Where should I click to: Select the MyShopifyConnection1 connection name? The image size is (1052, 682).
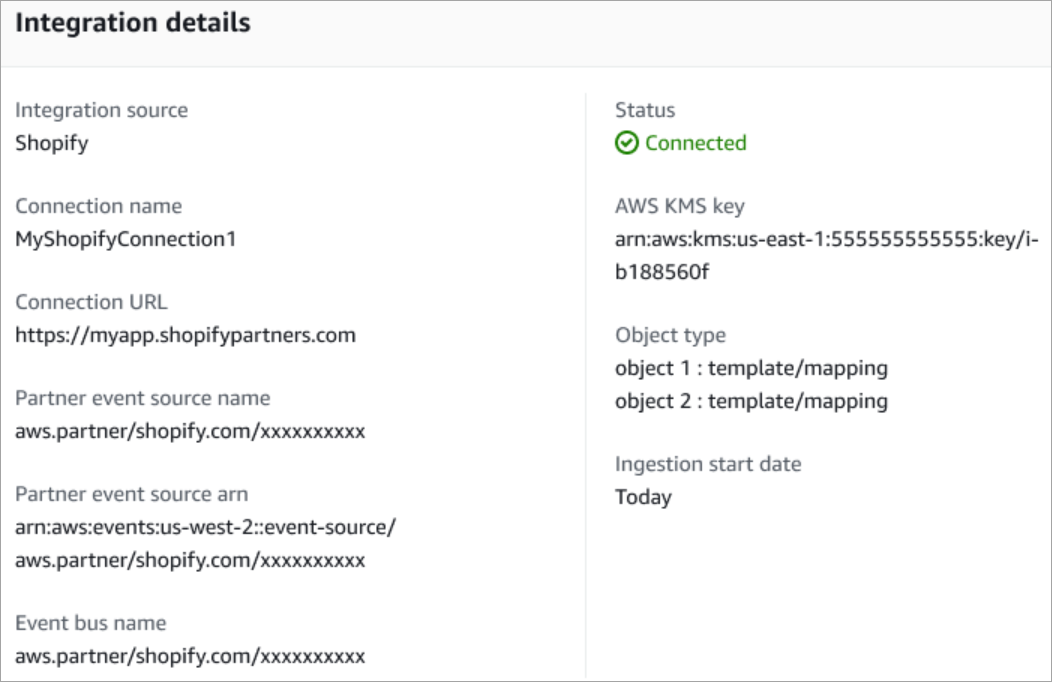pyautogui.click(x=125, y=239)
